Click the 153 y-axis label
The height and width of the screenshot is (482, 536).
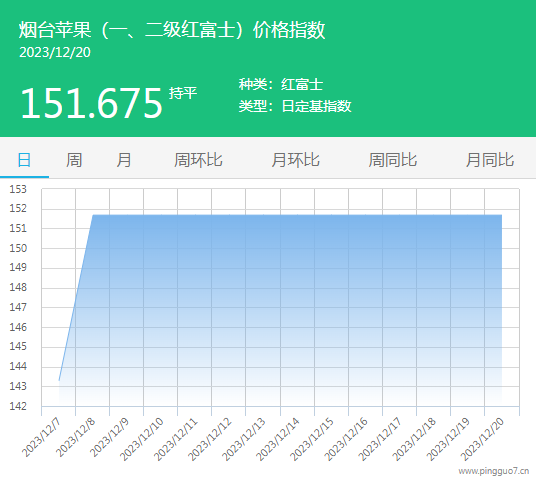tap(18, 189)
